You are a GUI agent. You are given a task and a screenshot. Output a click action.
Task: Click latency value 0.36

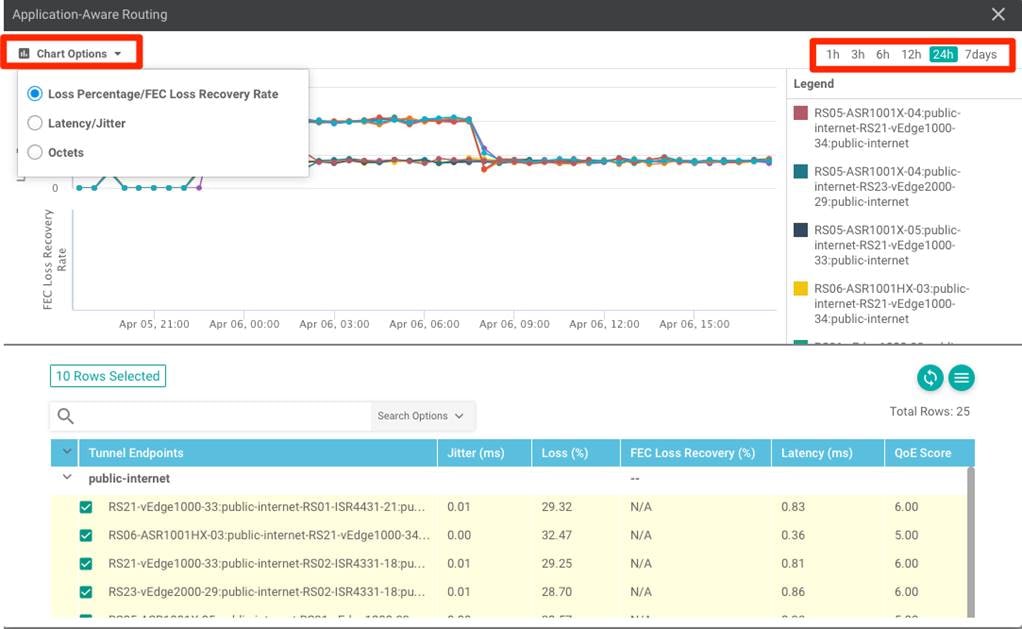click(793, 535)
